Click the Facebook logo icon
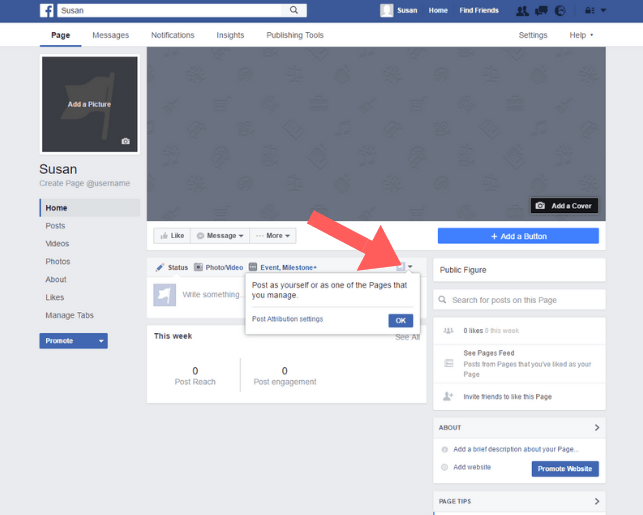The height and width of the screenshot is (515, 643). 46,10
